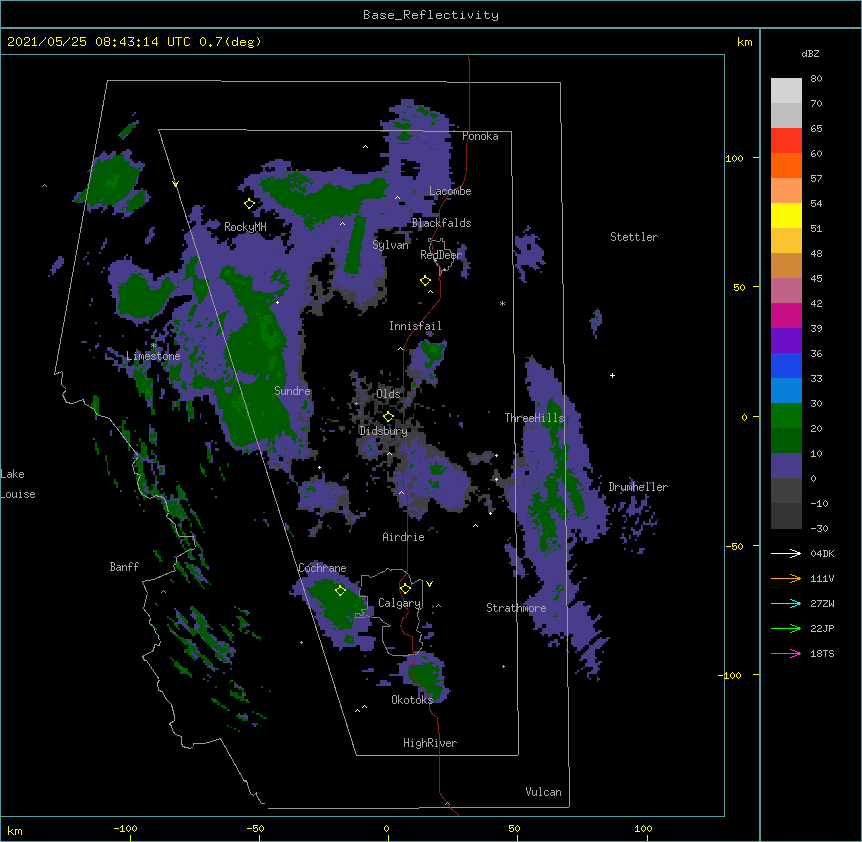The image size is (862, 842).
Task: Select the Blackfalds label on the map
Action: [441, 223]
